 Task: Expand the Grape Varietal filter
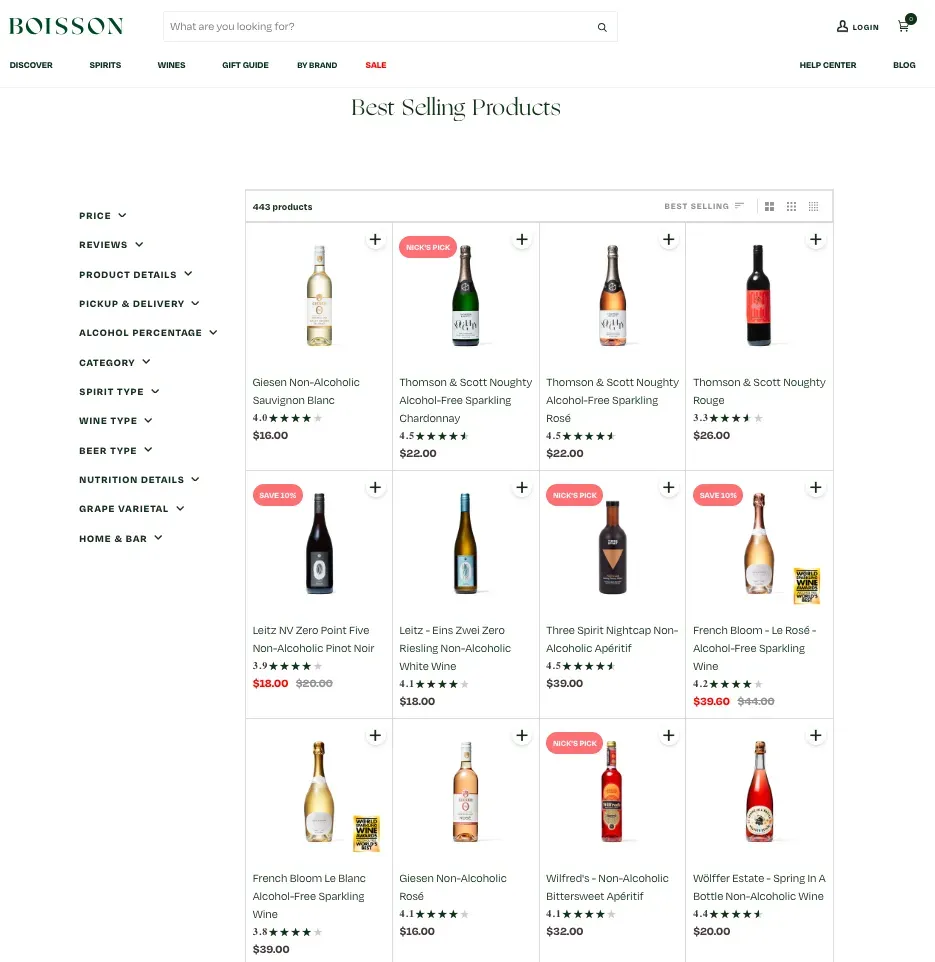pos(131,509)
